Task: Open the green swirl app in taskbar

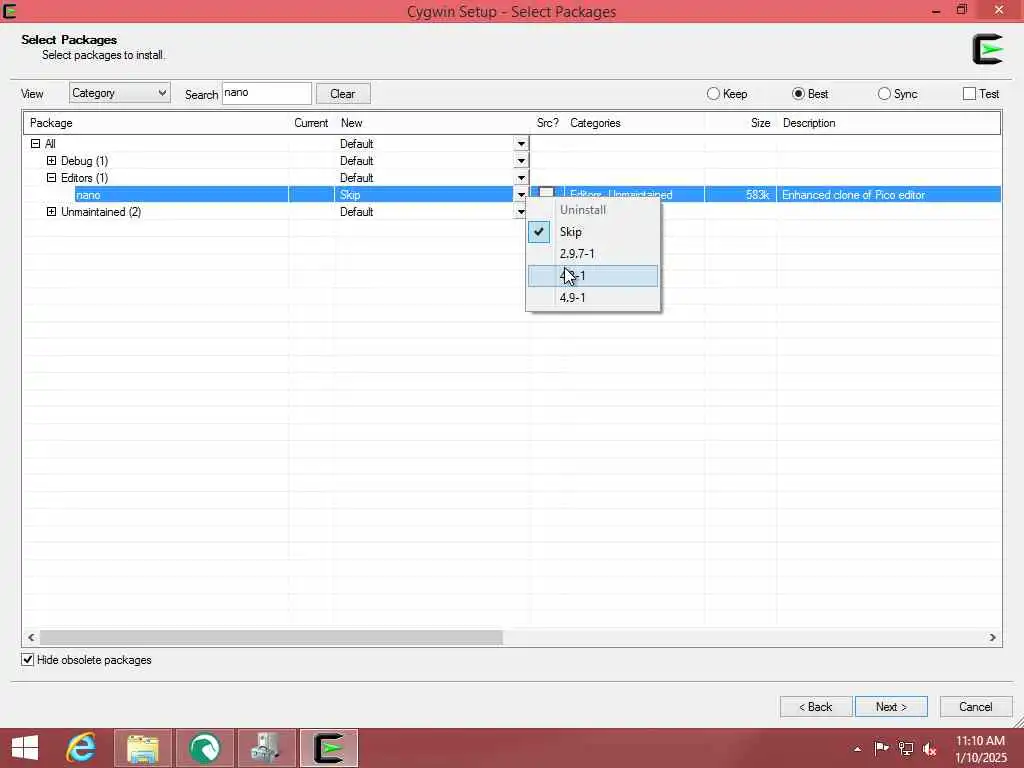Action: point(204,748)
